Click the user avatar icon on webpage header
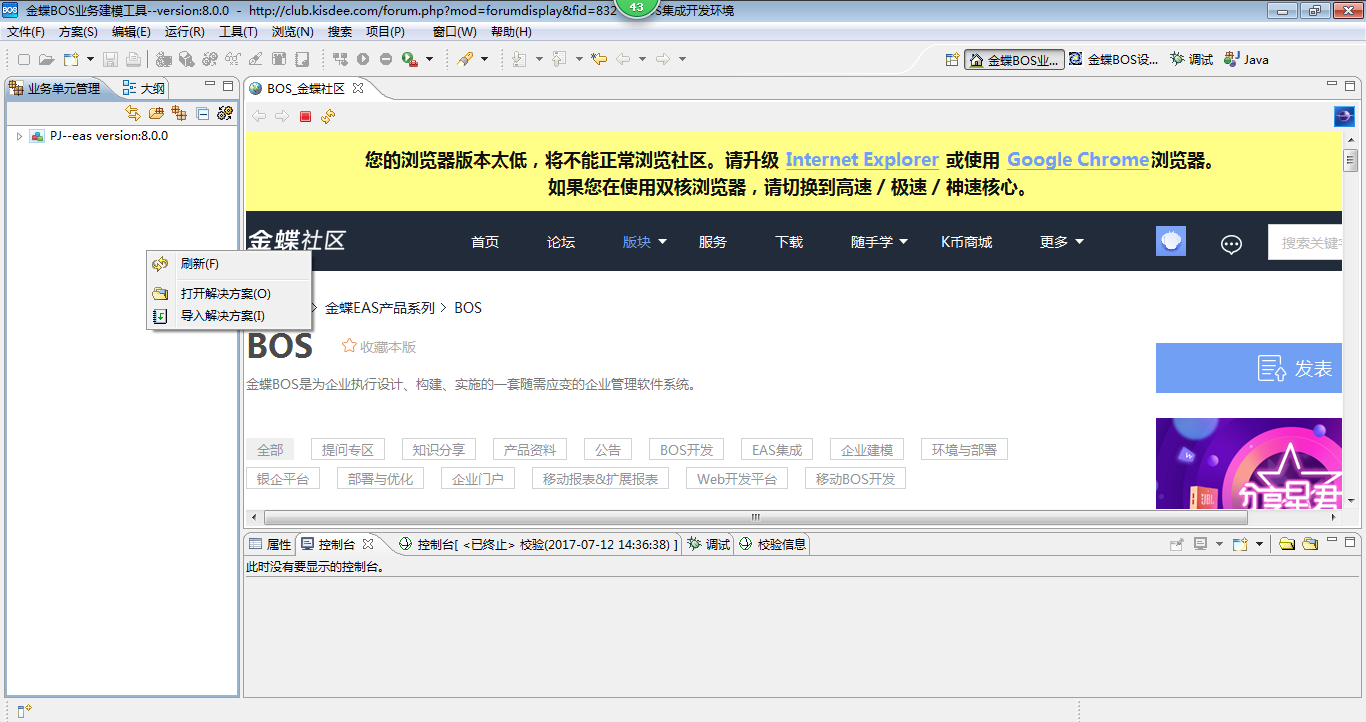The height and width of the screenshot is (722, 1366). click(x=1171, y=241)
